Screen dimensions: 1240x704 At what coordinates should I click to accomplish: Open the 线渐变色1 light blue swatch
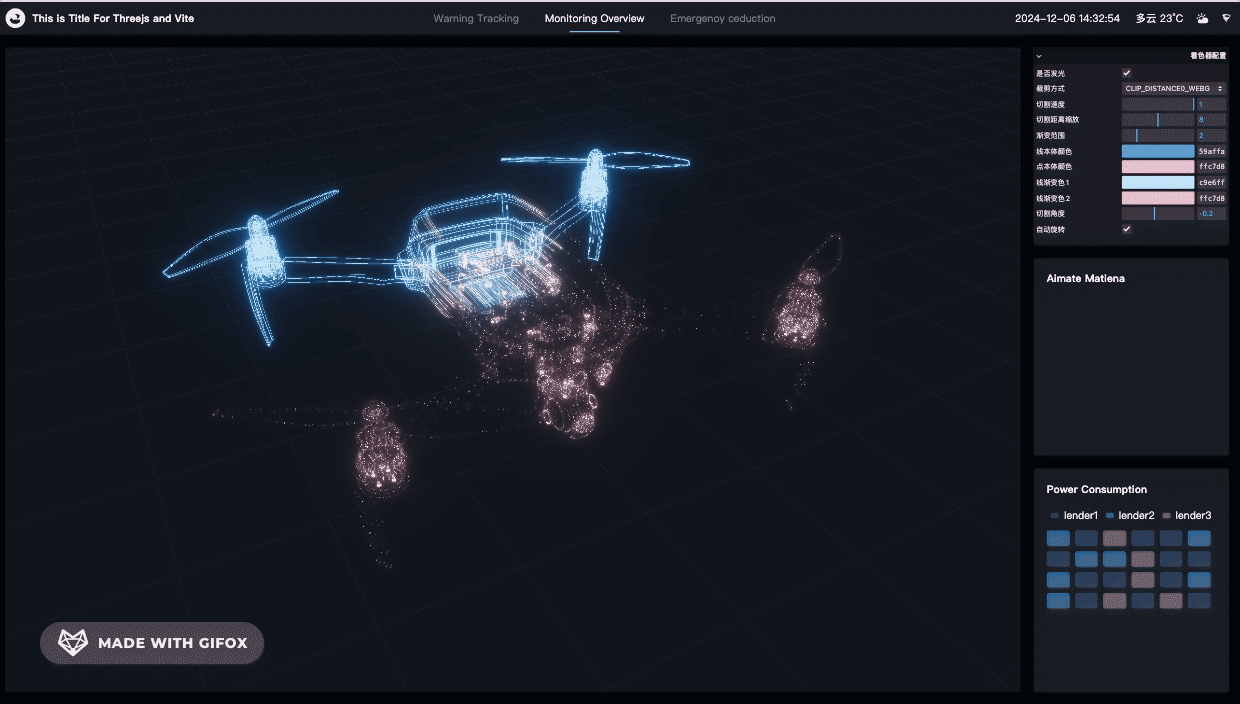(x=1158, y=182)
